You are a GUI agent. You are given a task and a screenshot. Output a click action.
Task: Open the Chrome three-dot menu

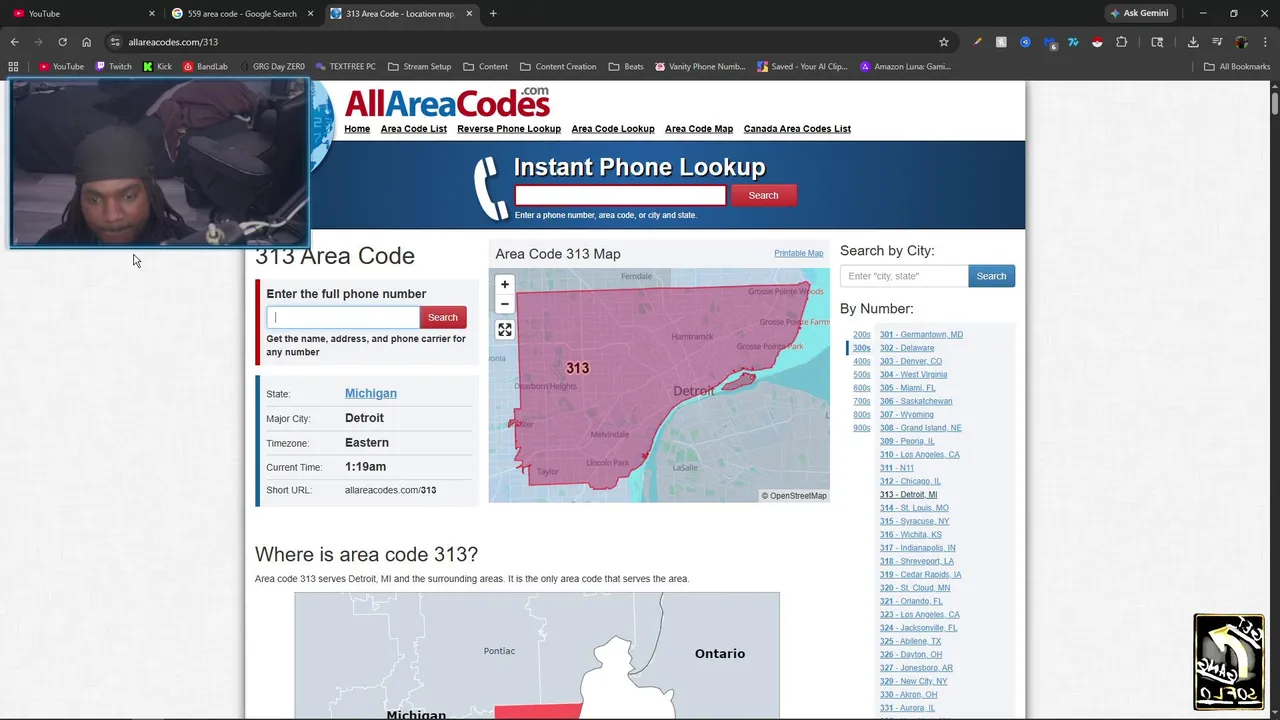[x=1265, y=42]
